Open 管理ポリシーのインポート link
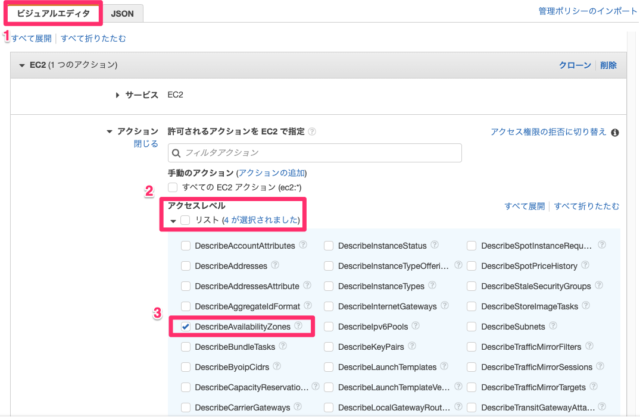Image resolution: width=640 pixels, height=420 pixels. tap(587, 11)
